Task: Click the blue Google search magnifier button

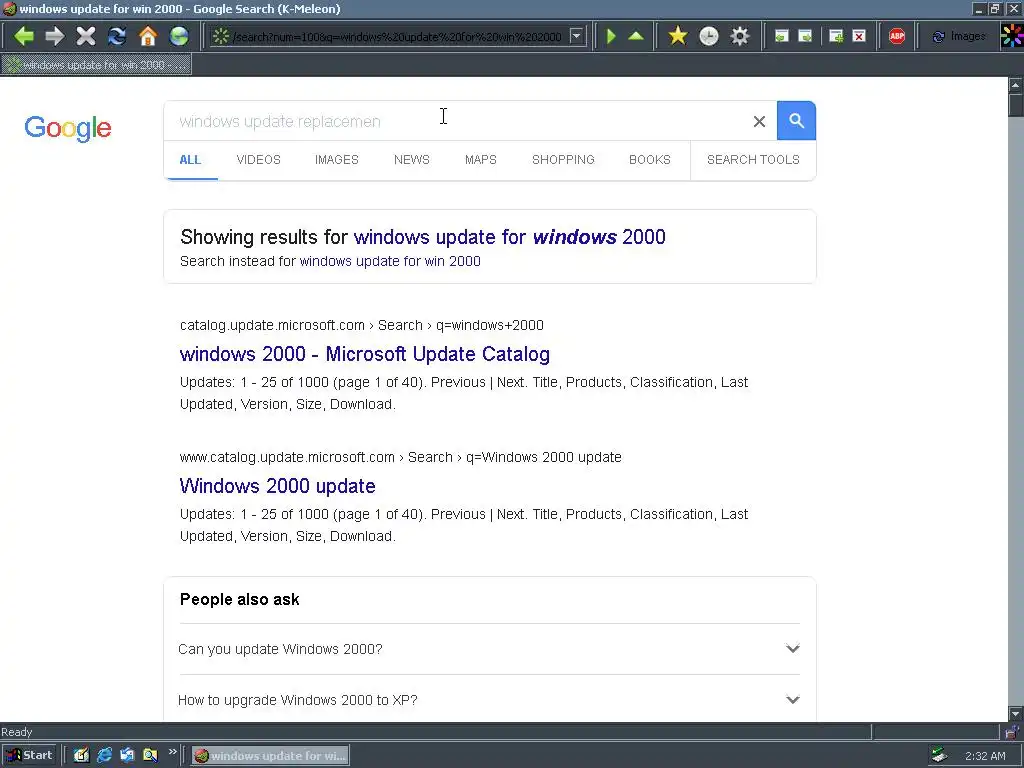Action: (796, 121)
